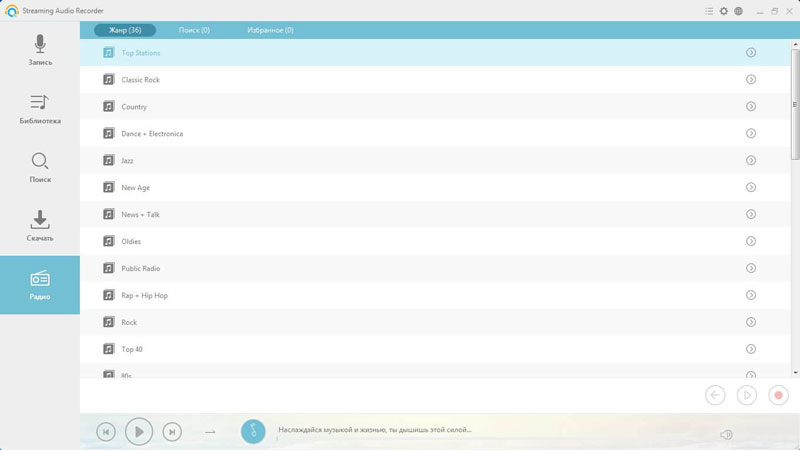Expand Top Stations with its arrow
800x450 pixels.
click(x=751, y=53)
